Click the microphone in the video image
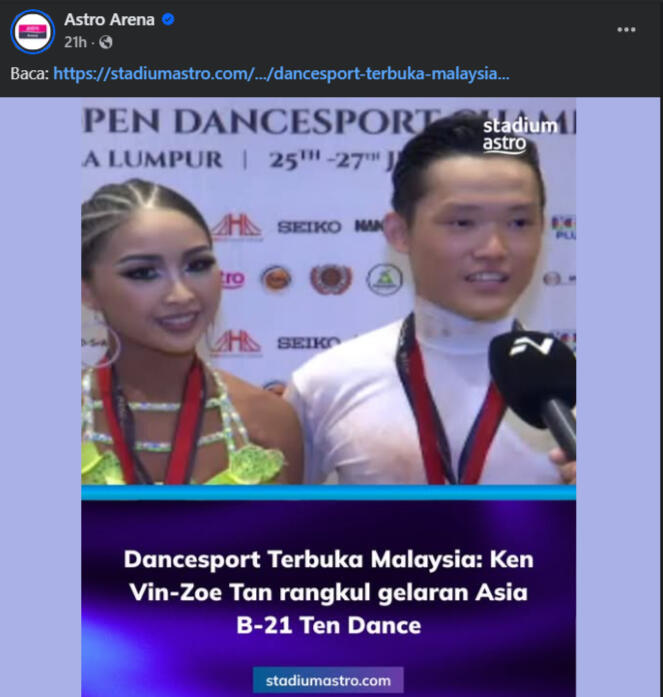This screenshot has width=663, height=697. 535,392
